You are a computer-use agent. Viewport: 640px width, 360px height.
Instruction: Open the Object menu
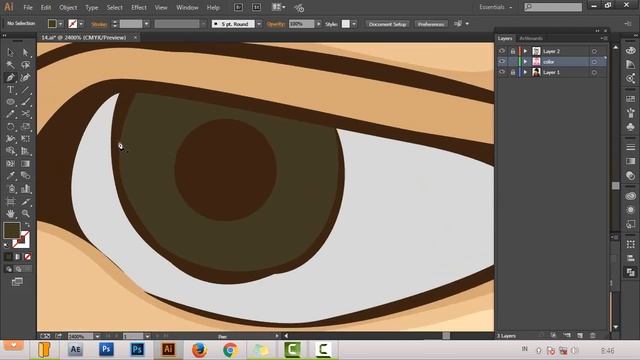click(68, 7)
